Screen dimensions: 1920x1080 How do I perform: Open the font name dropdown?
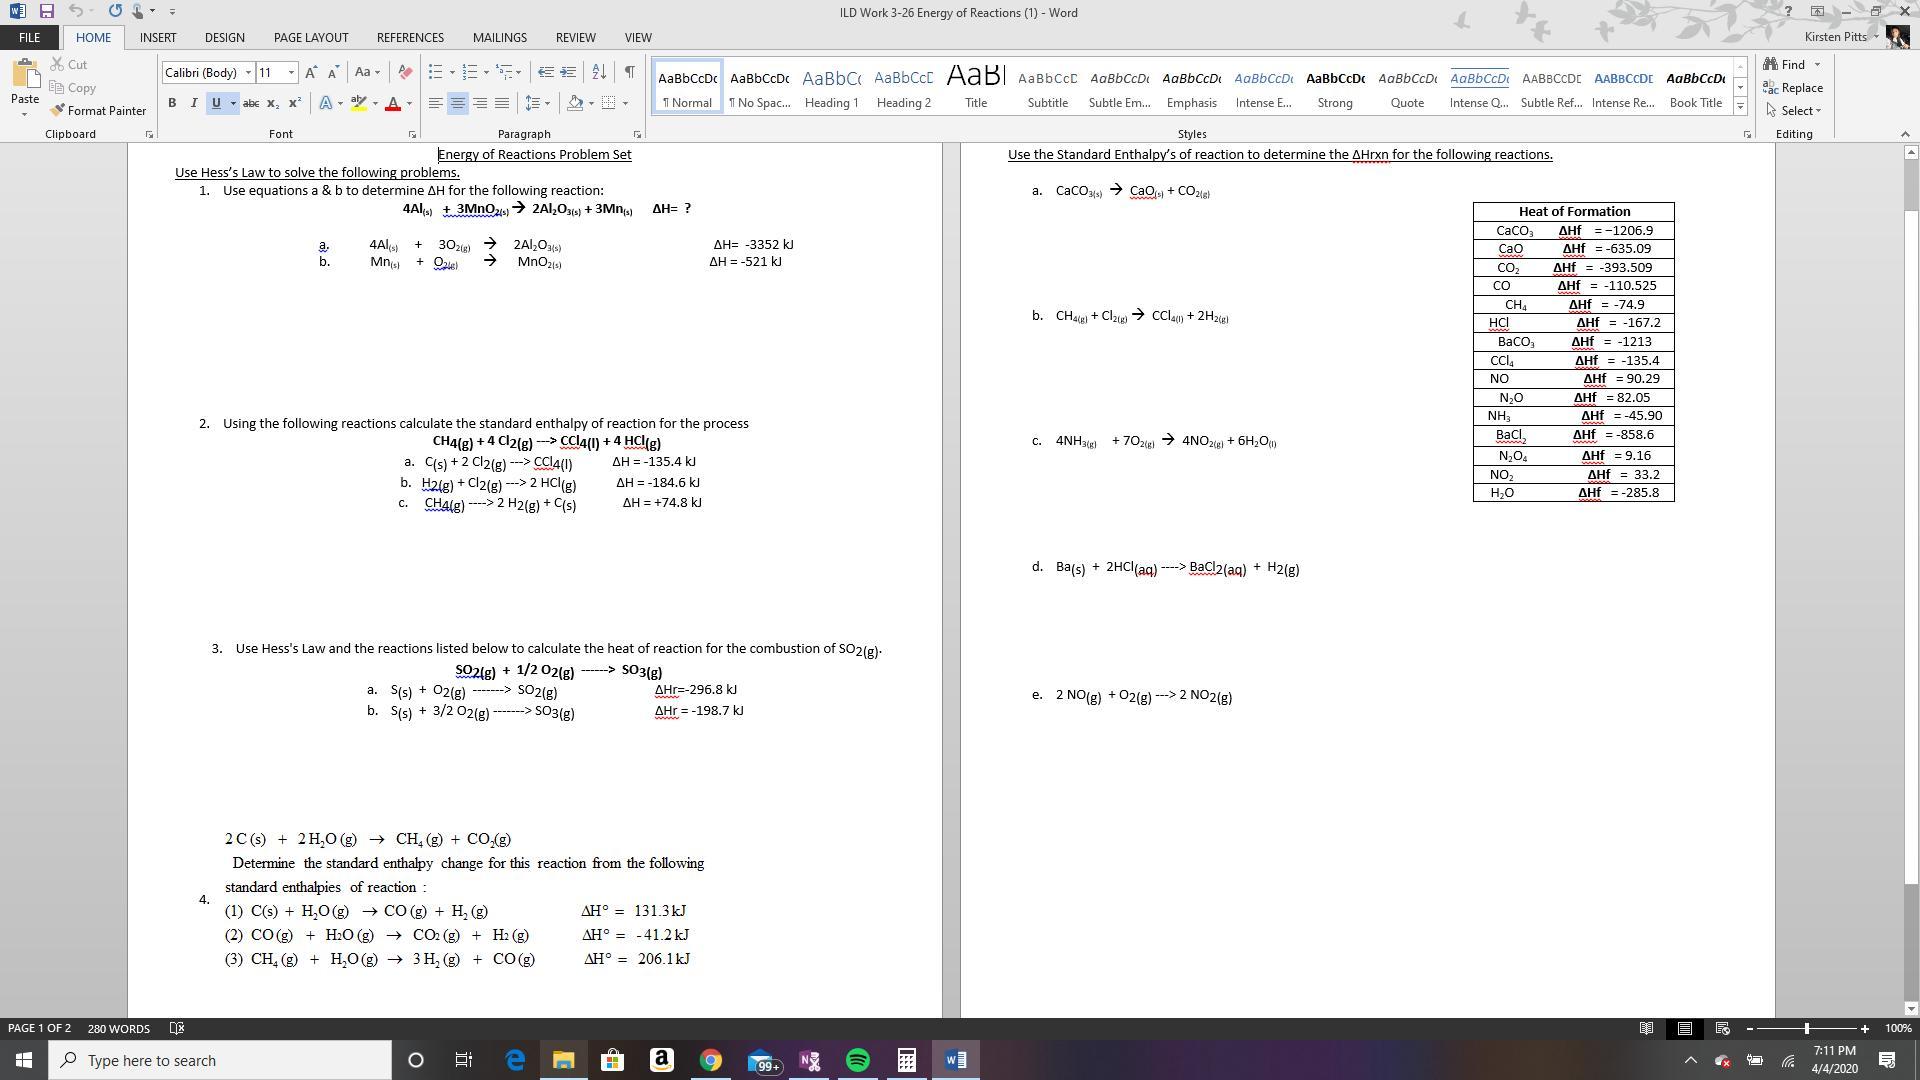[248, 72]
